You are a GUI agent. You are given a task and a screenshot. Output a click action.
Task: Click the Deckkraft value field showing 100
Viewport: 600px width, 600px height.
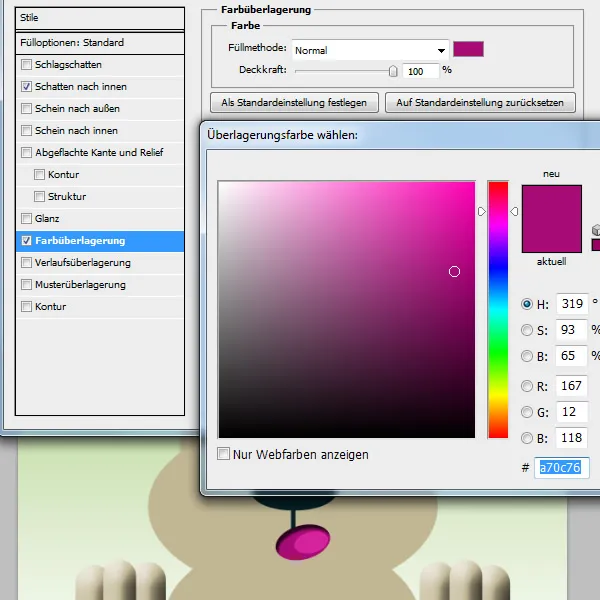[421, 71]
